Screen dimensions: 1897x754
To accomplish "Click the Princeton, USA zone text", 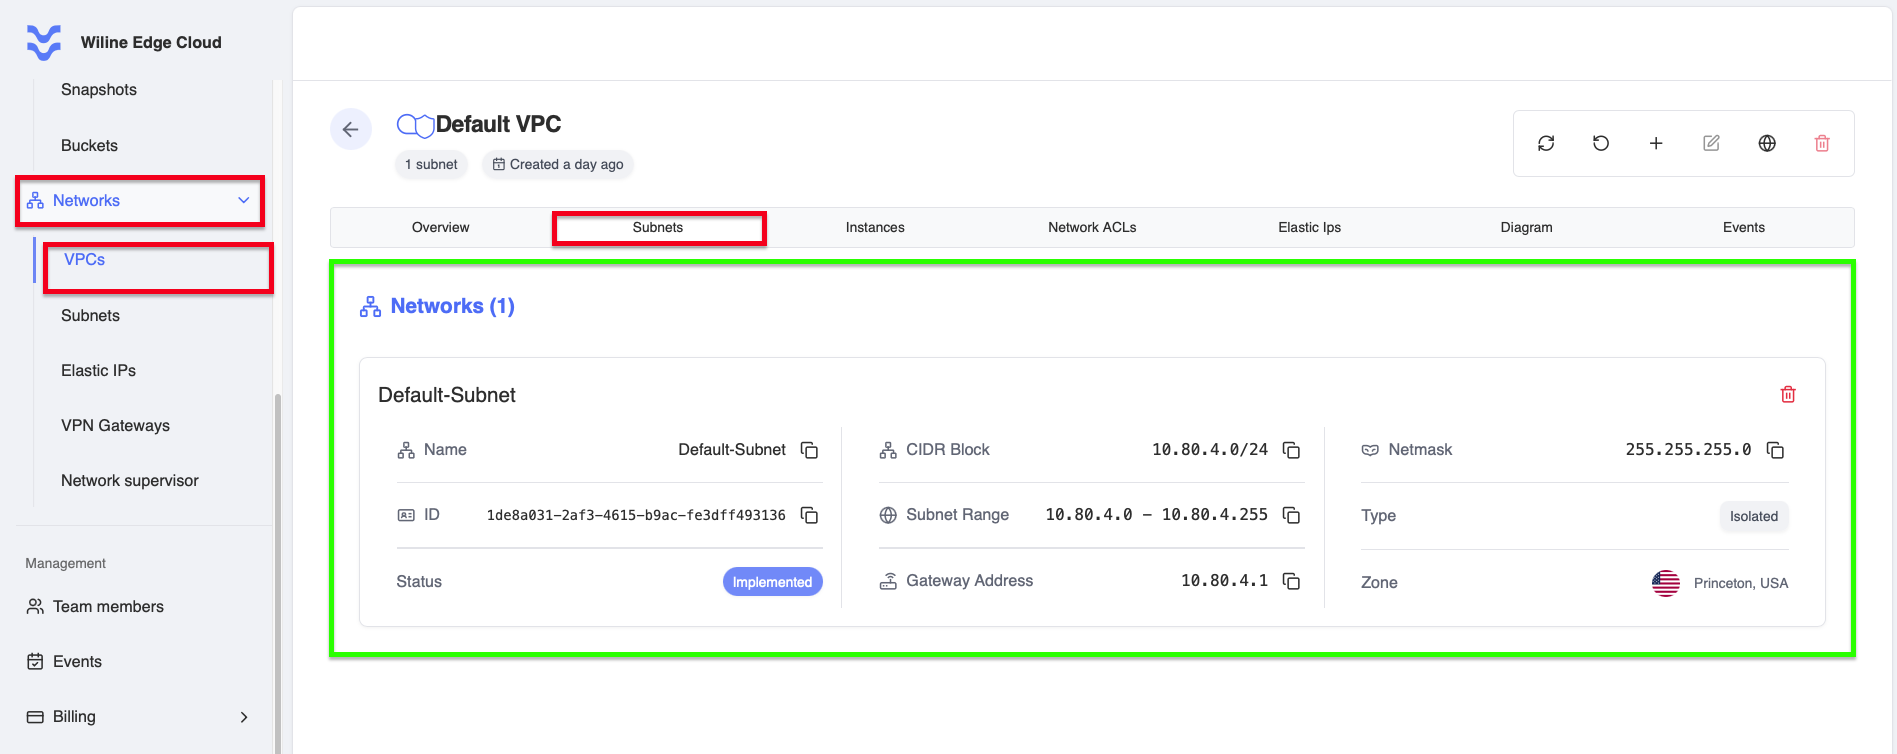I will click(1741, 583).
